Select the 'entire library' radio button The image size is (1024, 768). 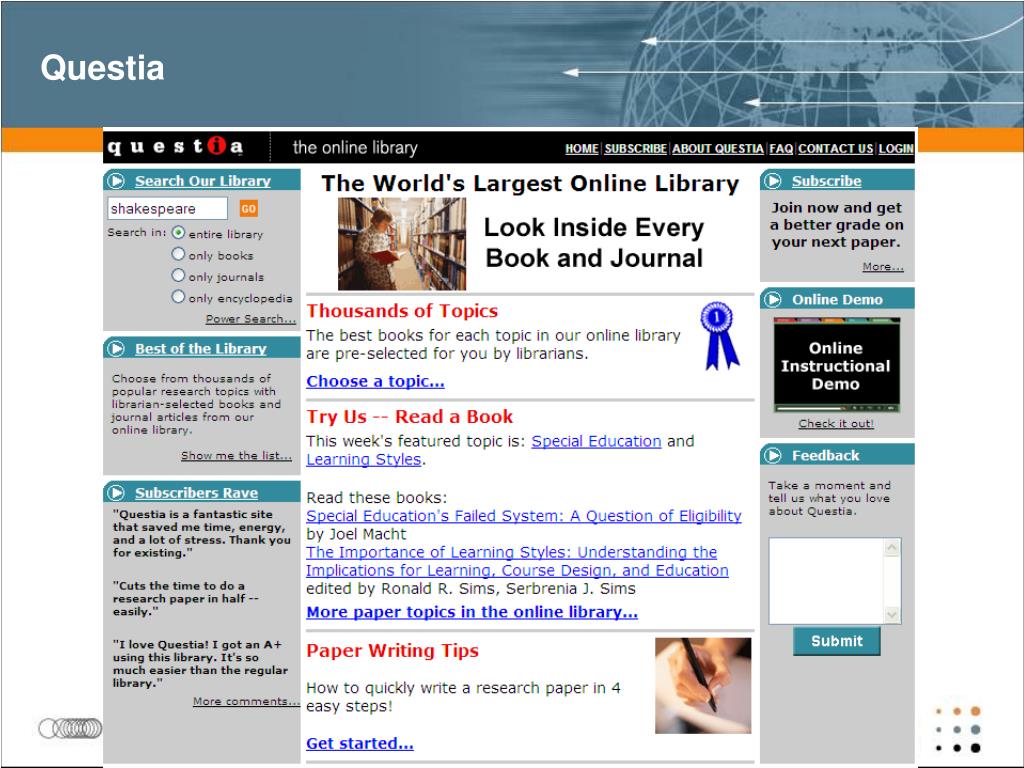(178, 232)
